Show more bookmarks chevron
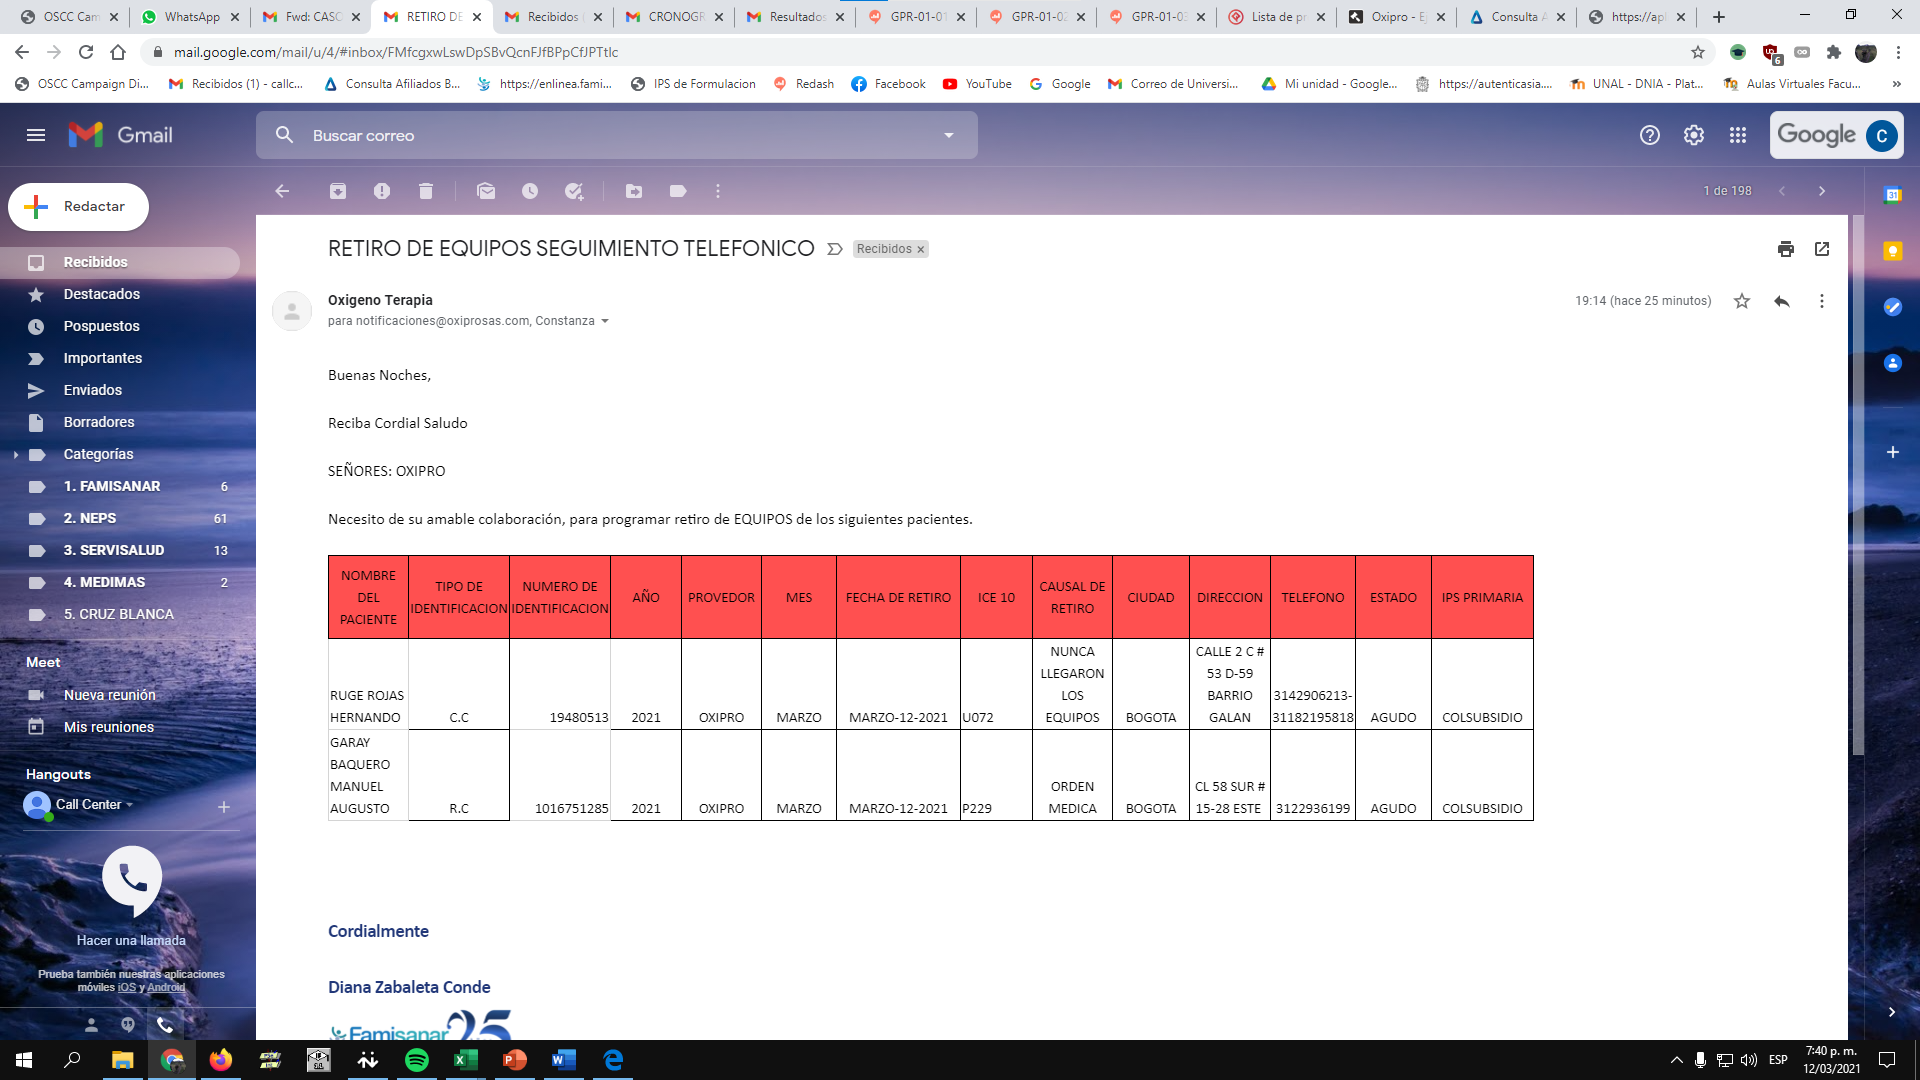This screenshot has height=1080, width=1920. tap(1897, 84)
